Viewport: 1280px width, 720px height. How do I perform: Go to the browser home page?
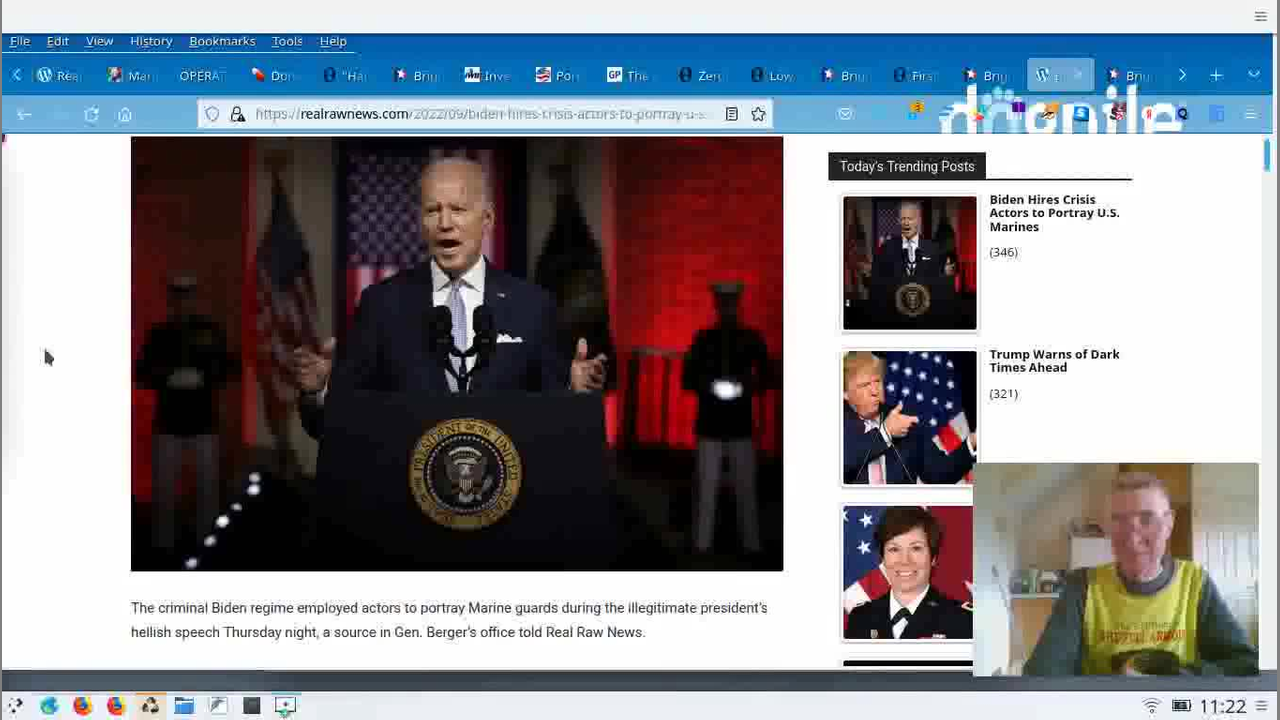point(125,115)
